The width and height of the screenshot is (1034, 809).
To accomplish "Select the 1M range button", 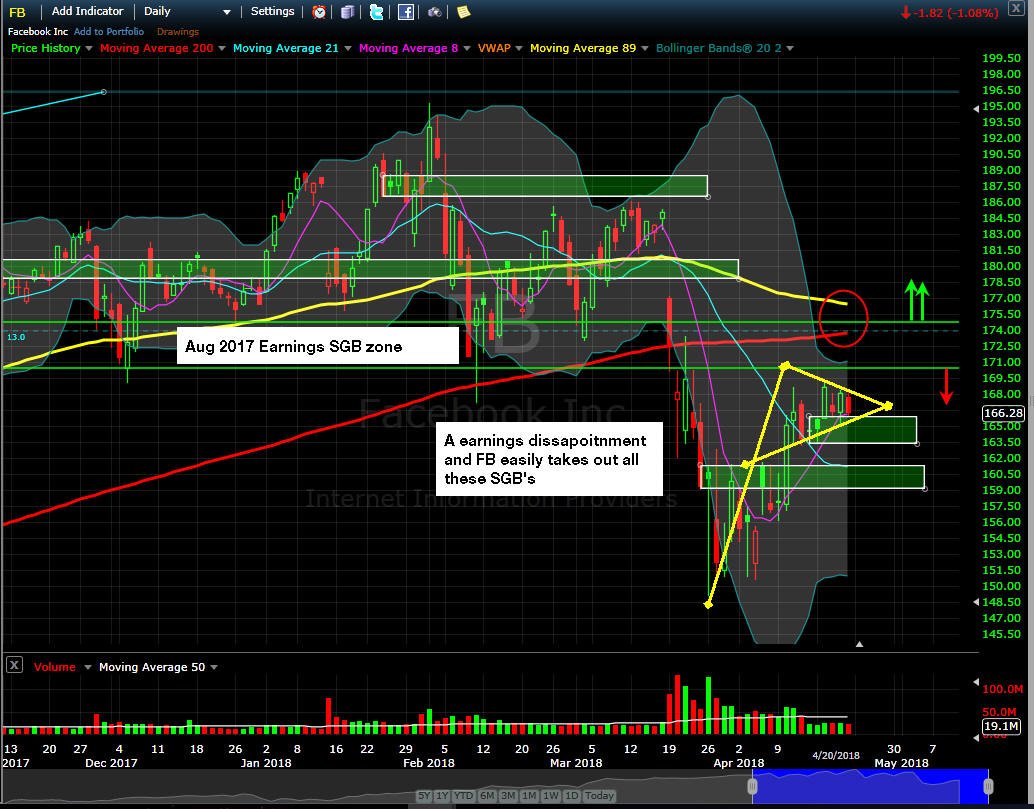I will point(529,795).
